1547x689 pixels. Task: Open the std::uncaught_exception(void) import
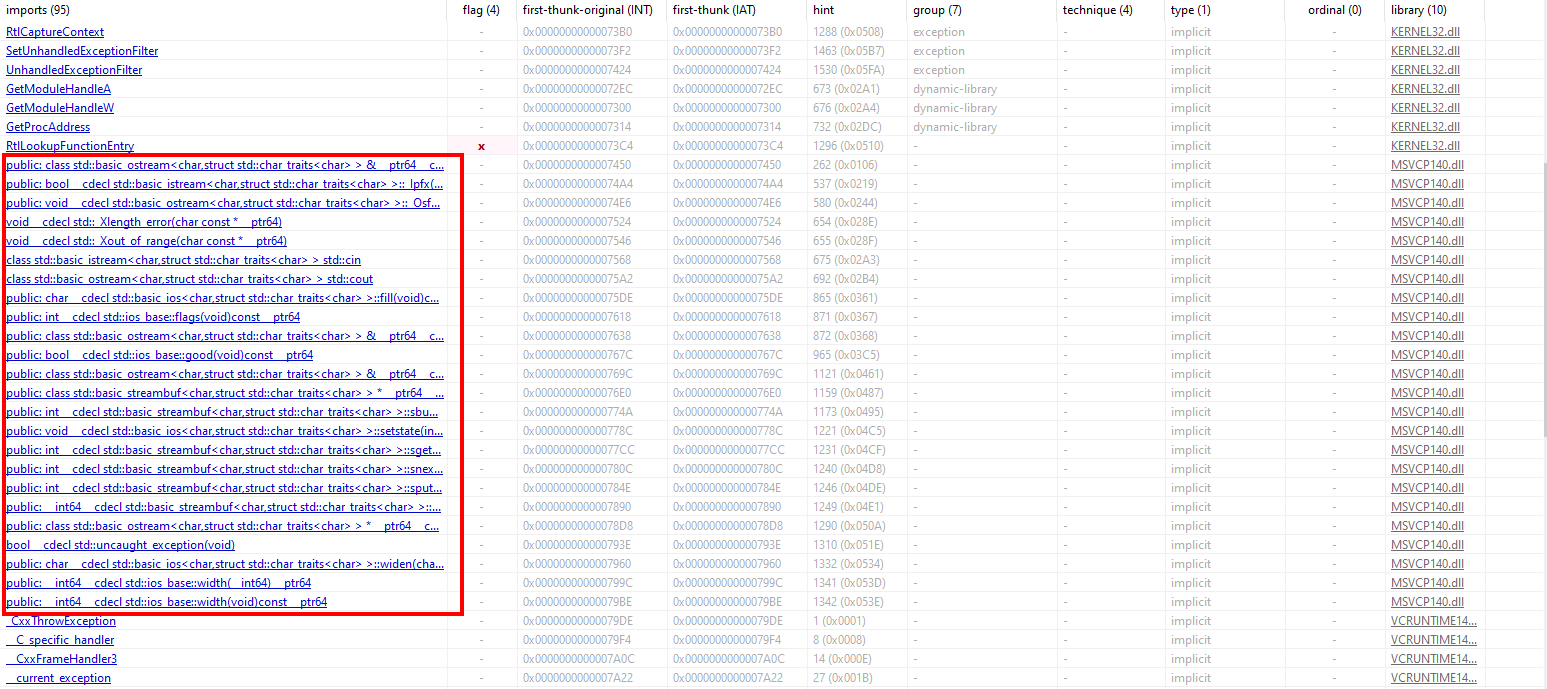(x=120, y=545)
